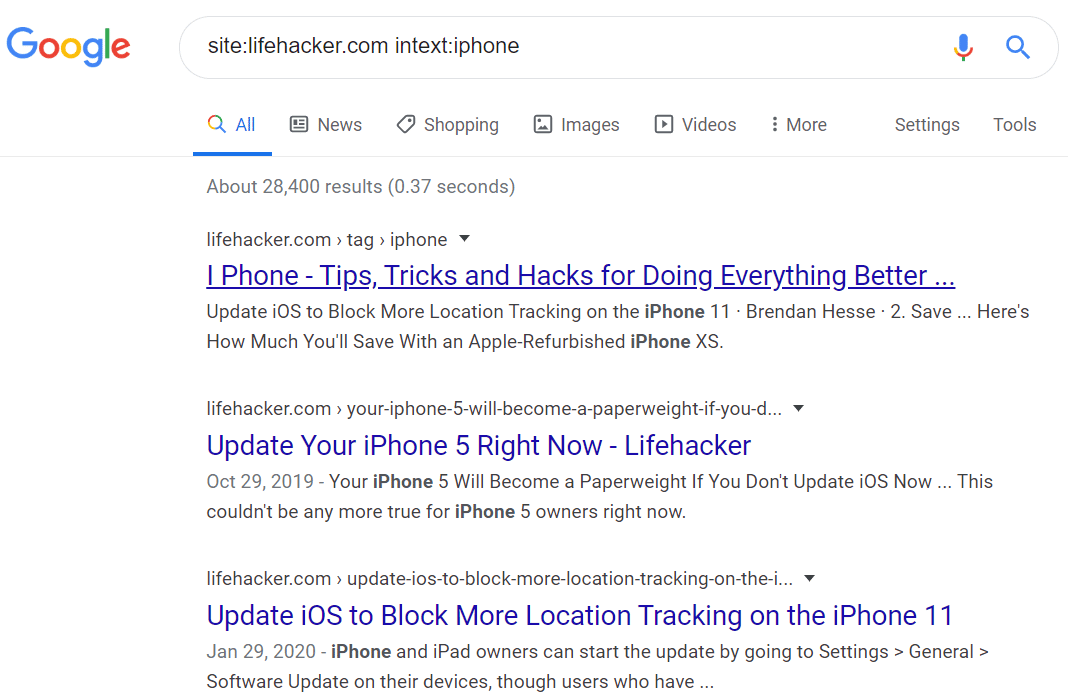Viewport: 1068px width, 700px height.
Task: Open the dropdown arrow on the iphone tag result
Action: pos(464,238)
